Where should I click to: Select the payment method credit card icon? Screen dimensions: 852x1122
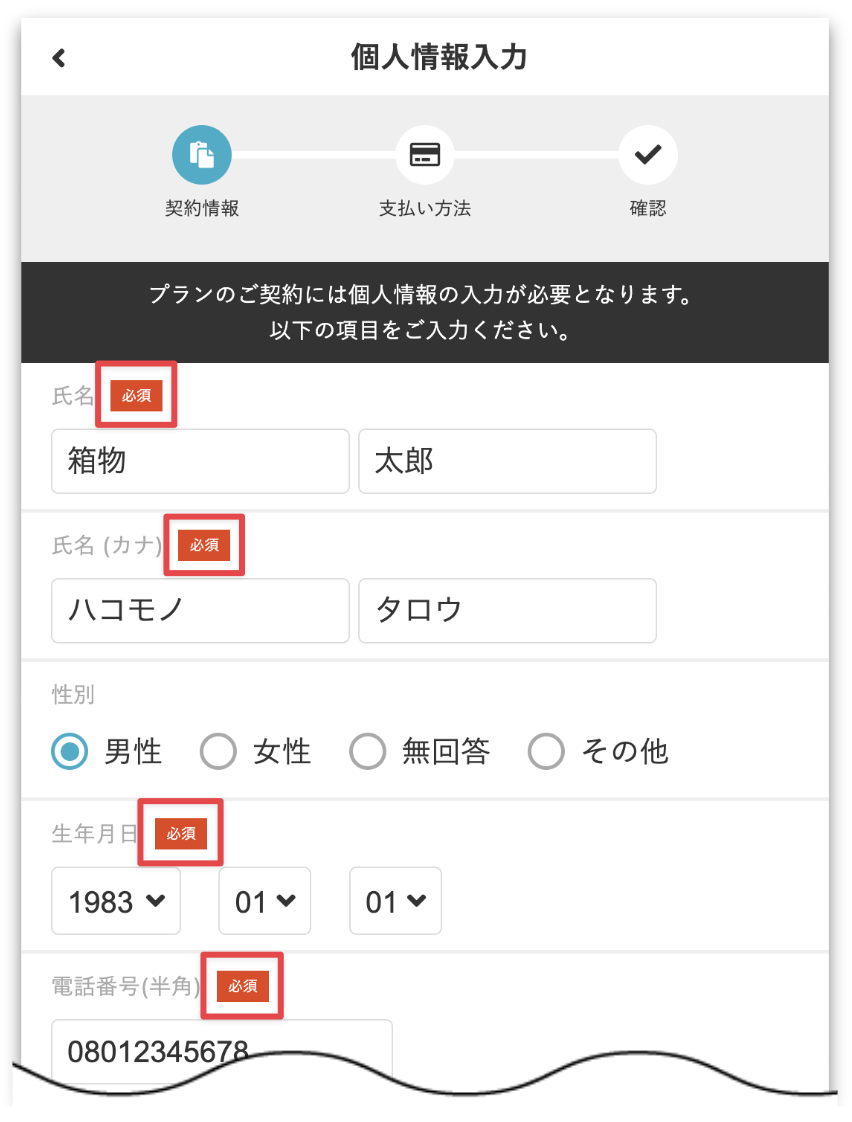point(425,155)
